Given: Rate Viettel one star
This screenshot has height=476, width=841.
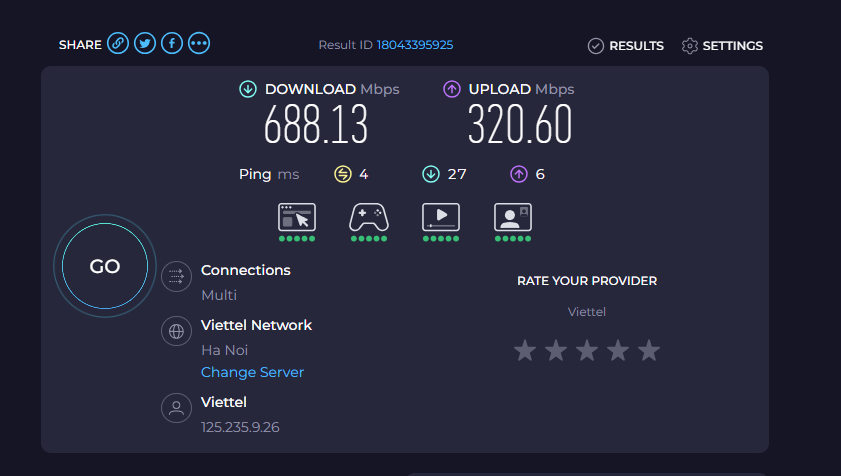Looking at the screenshot, I should [525, 350].
